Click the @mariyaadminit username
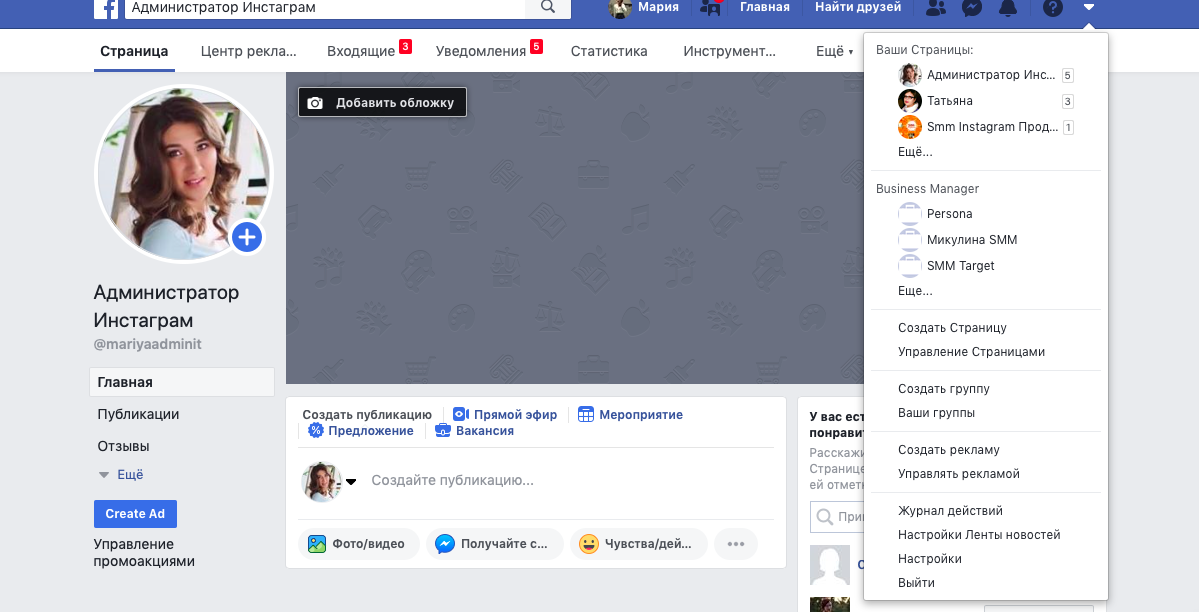1199x612 pixels. pyautogui.click(x=148, y=344)
